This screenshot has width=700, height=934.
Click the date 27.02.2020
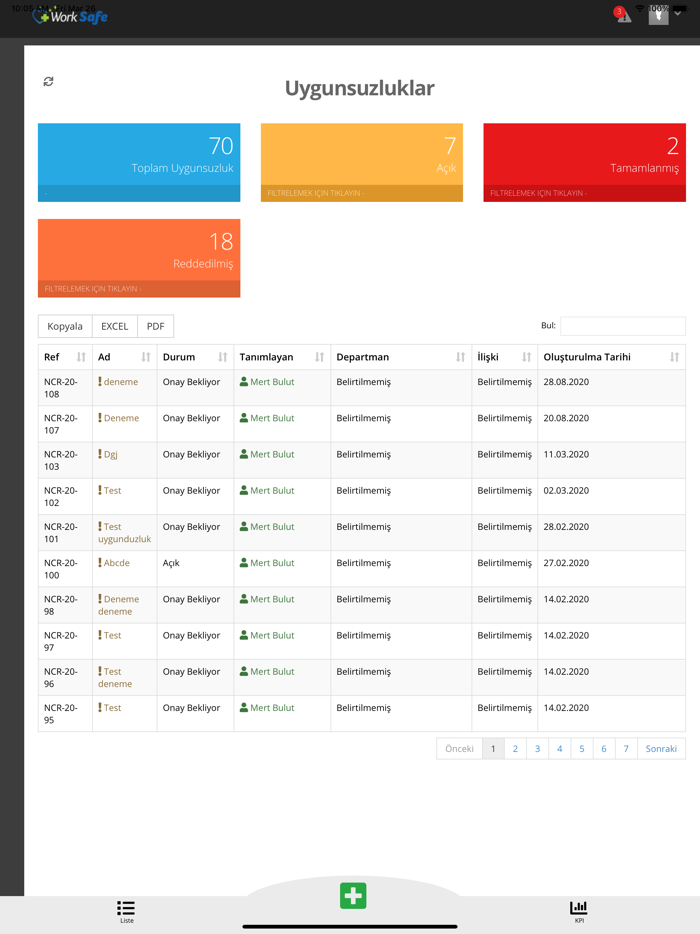coord(566,563)
